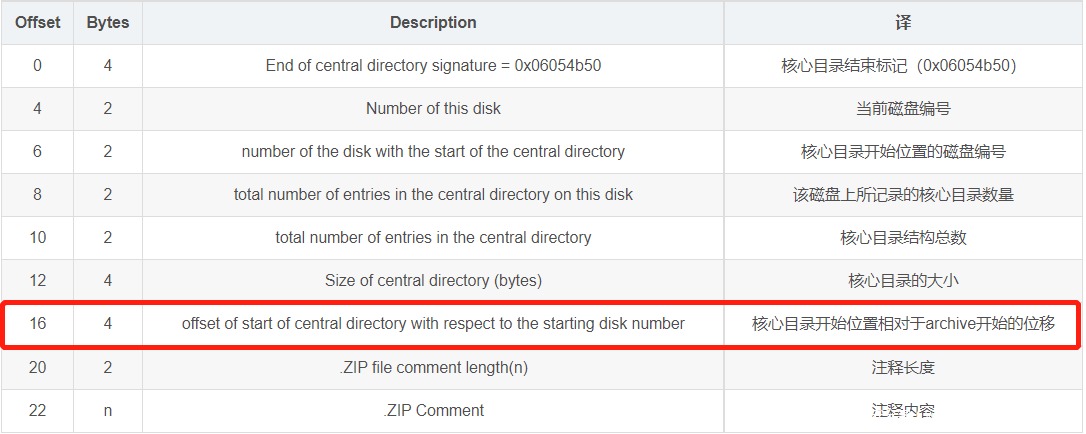
Task: Select the '核心目录开始位置相对于archive开始的位移' cell
Action: click(903, 324)
